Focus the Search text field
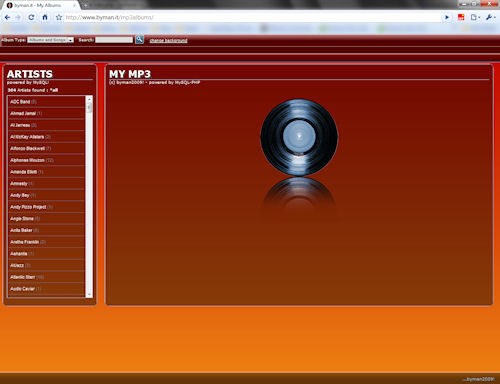Image resolution: width=500 pixels, height=384 pixels. point(114,40)
